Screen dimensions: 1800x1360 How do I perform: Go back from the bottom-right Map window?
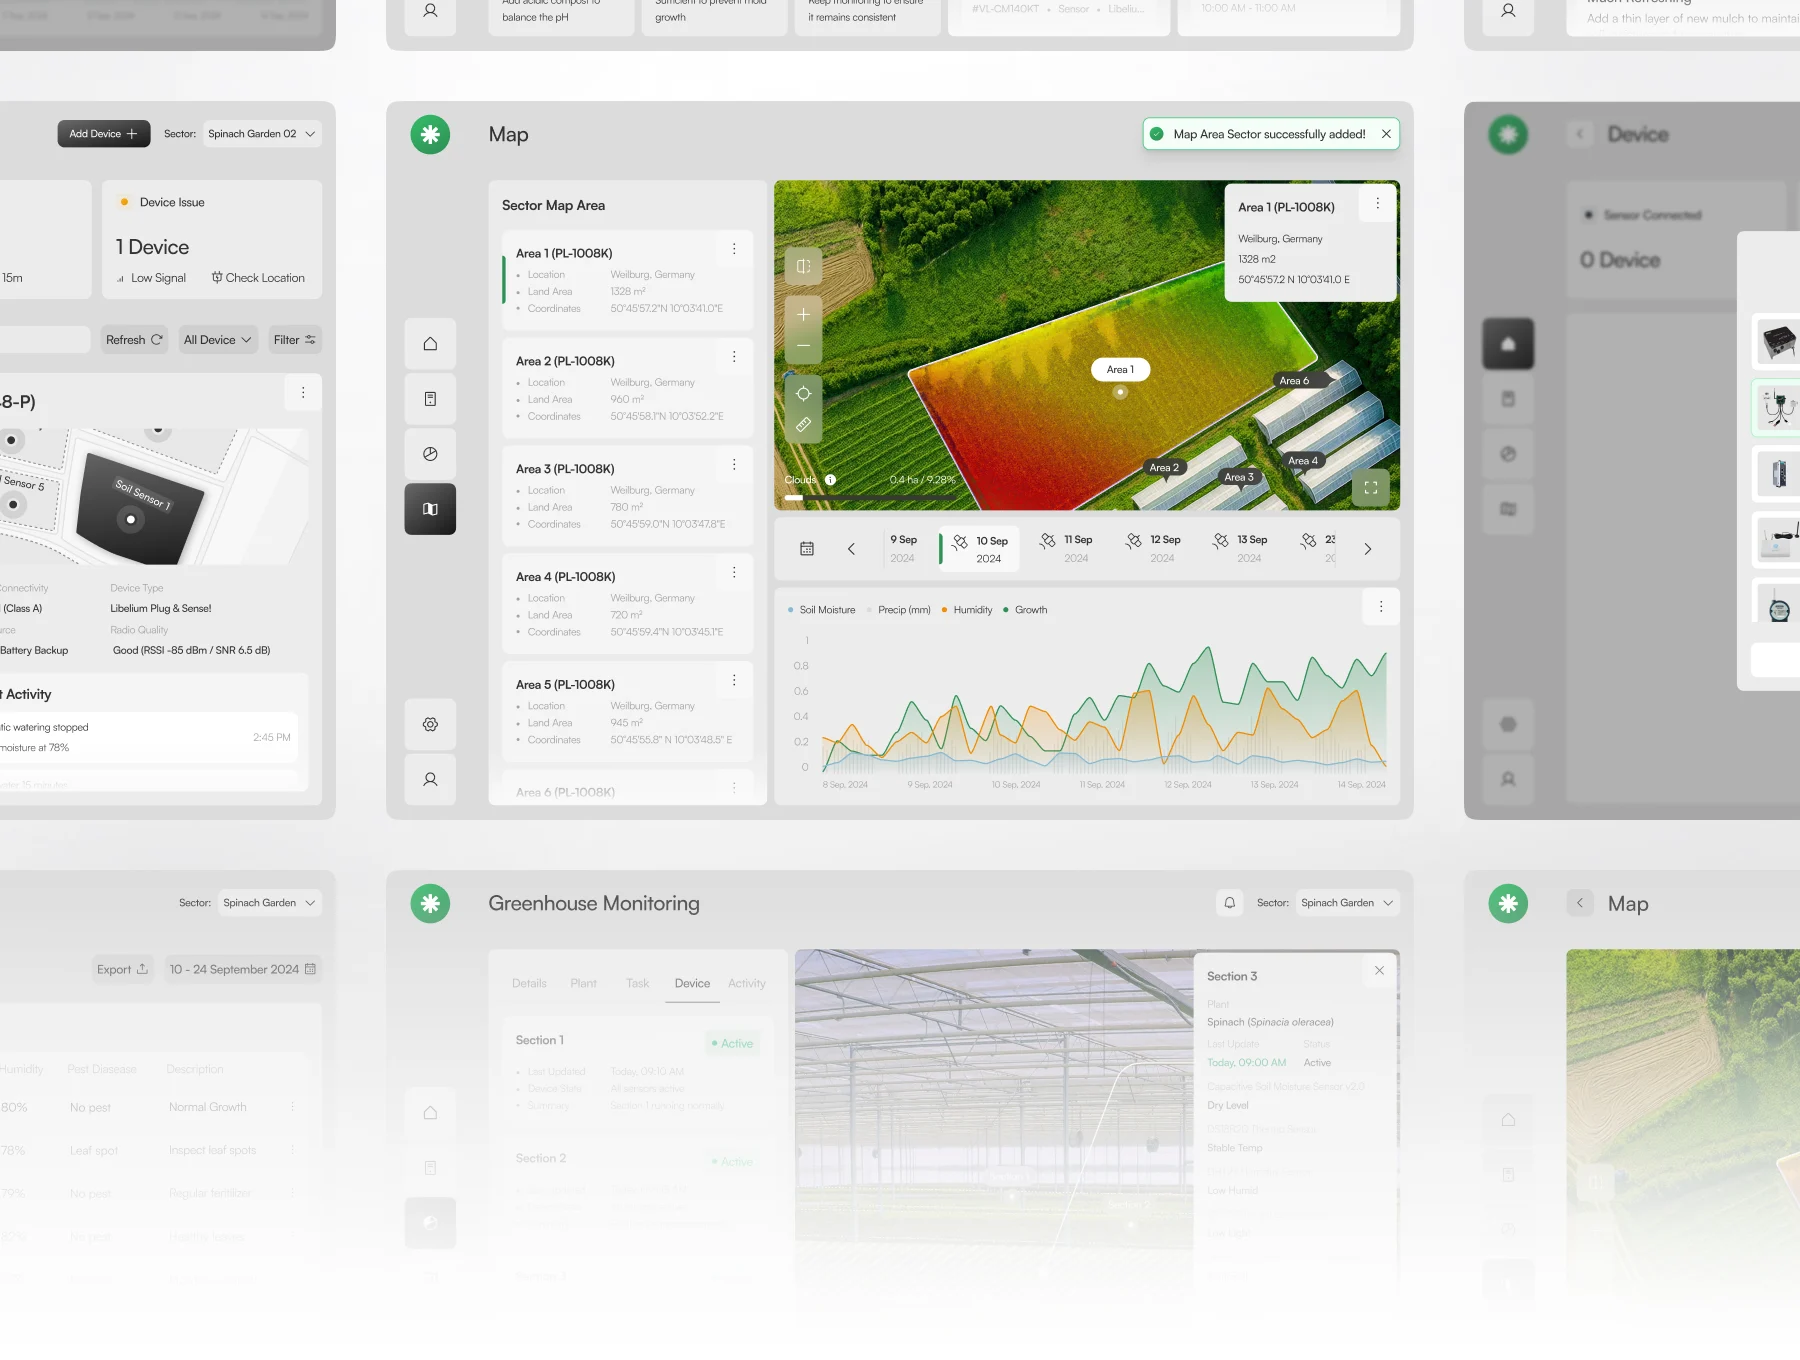coord(1580,903)
